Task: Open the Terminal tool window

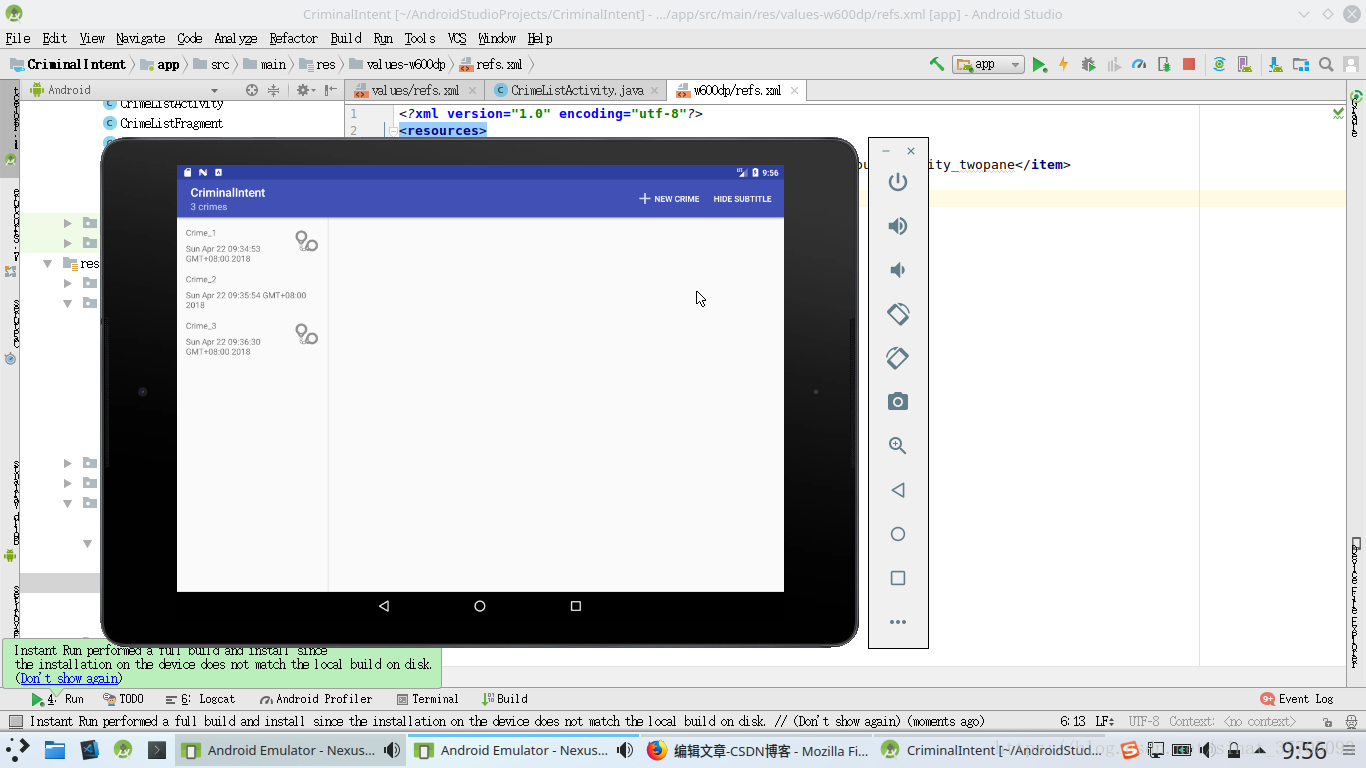Action: 427,699
